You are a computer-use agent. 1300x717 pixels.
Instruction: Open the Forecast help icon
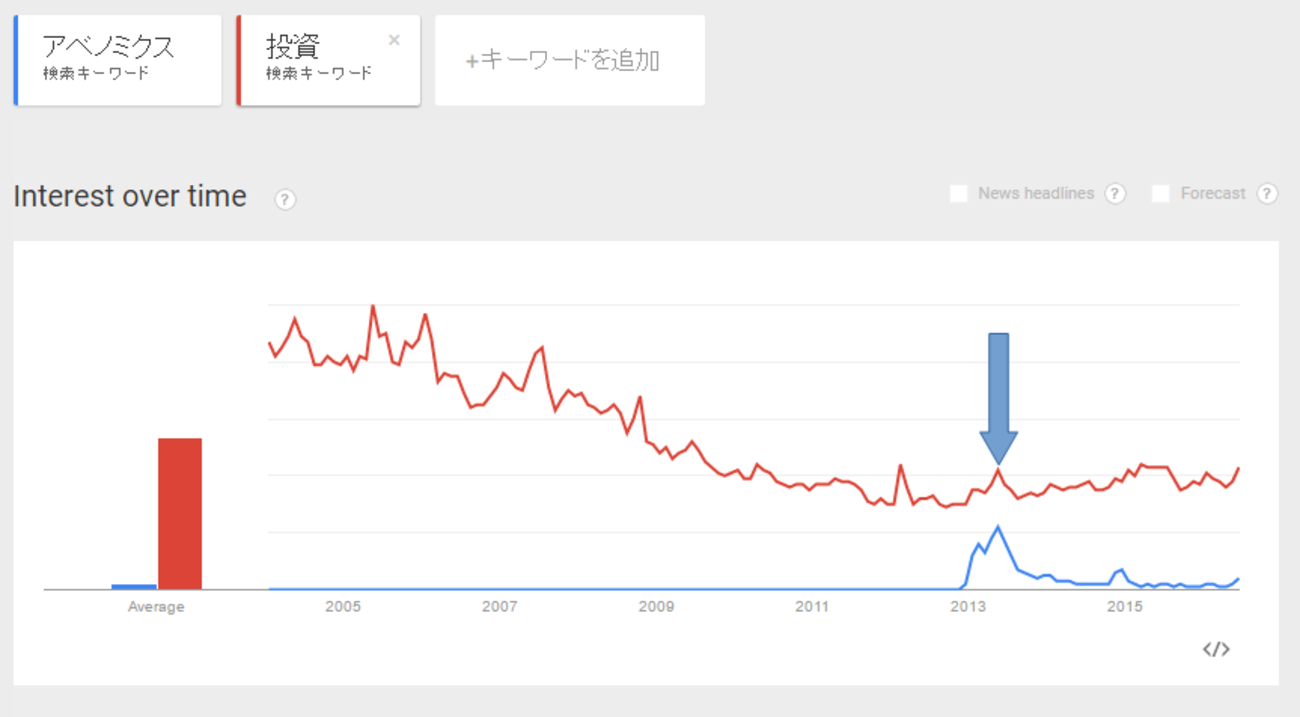(x=1267, y=194)
